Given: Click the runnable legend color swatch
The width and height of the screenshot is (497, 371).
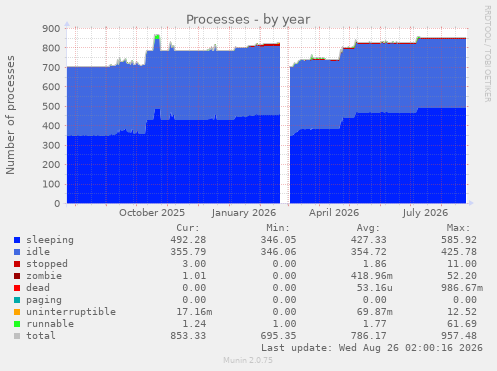Looking at the screenshot, I should pos(17,324).
